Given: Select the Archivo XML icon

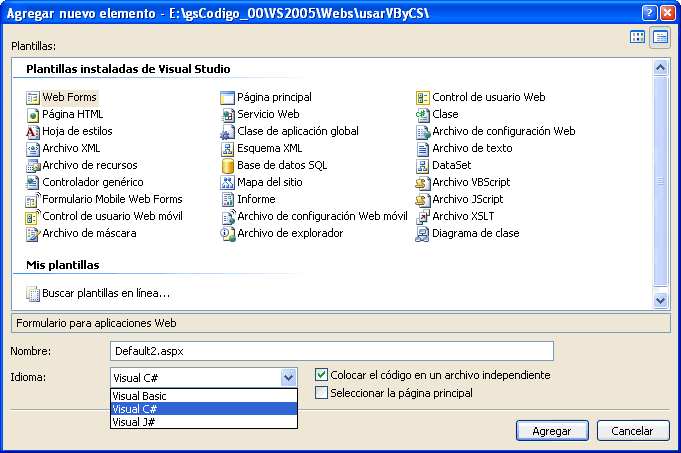Looking at the screenshot, I should pyautogui.click(x=33, y=149).
